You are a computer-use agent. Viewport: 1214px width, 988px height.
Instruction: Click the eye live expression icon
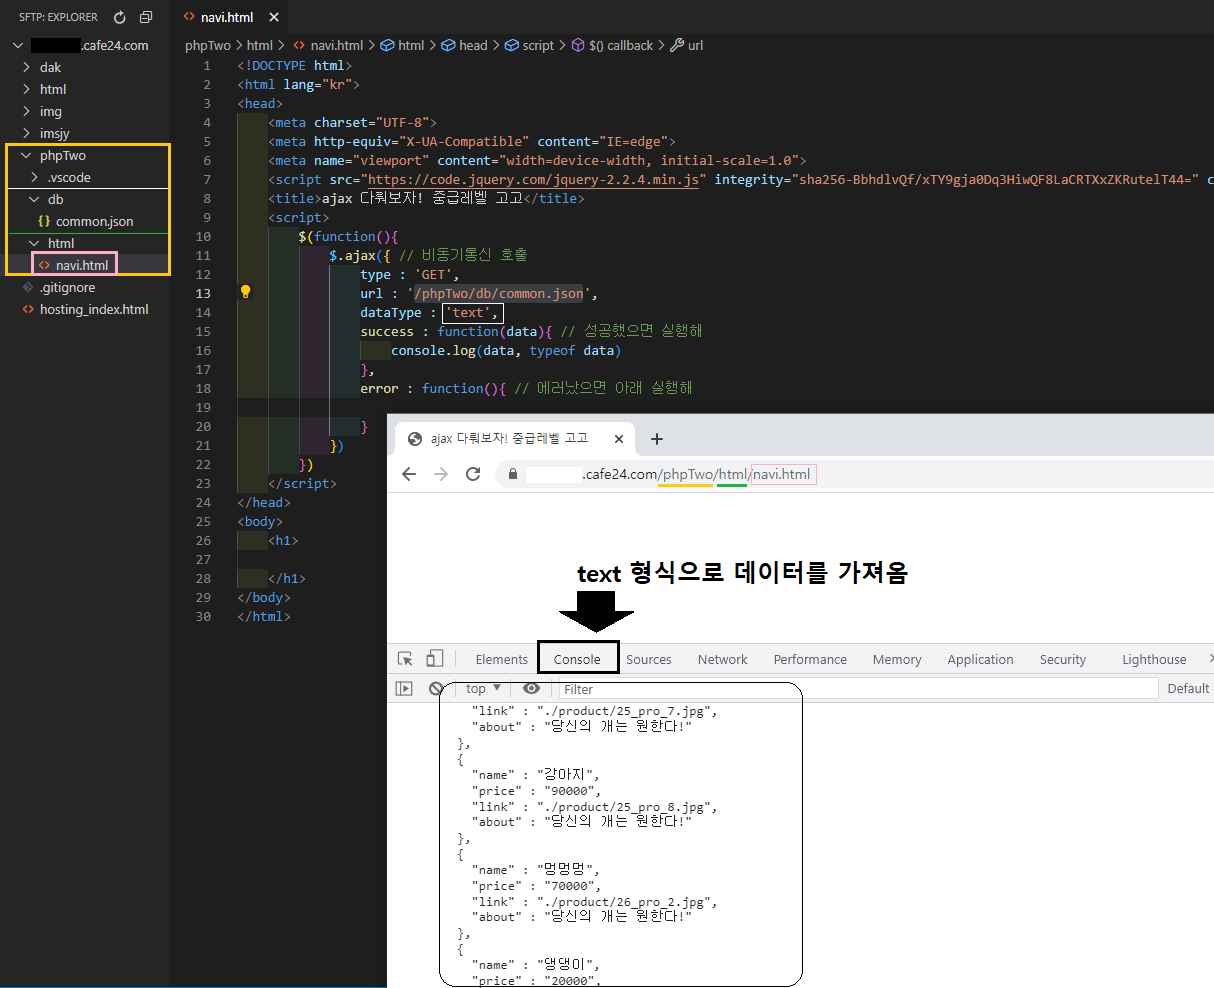pos(531,688)
